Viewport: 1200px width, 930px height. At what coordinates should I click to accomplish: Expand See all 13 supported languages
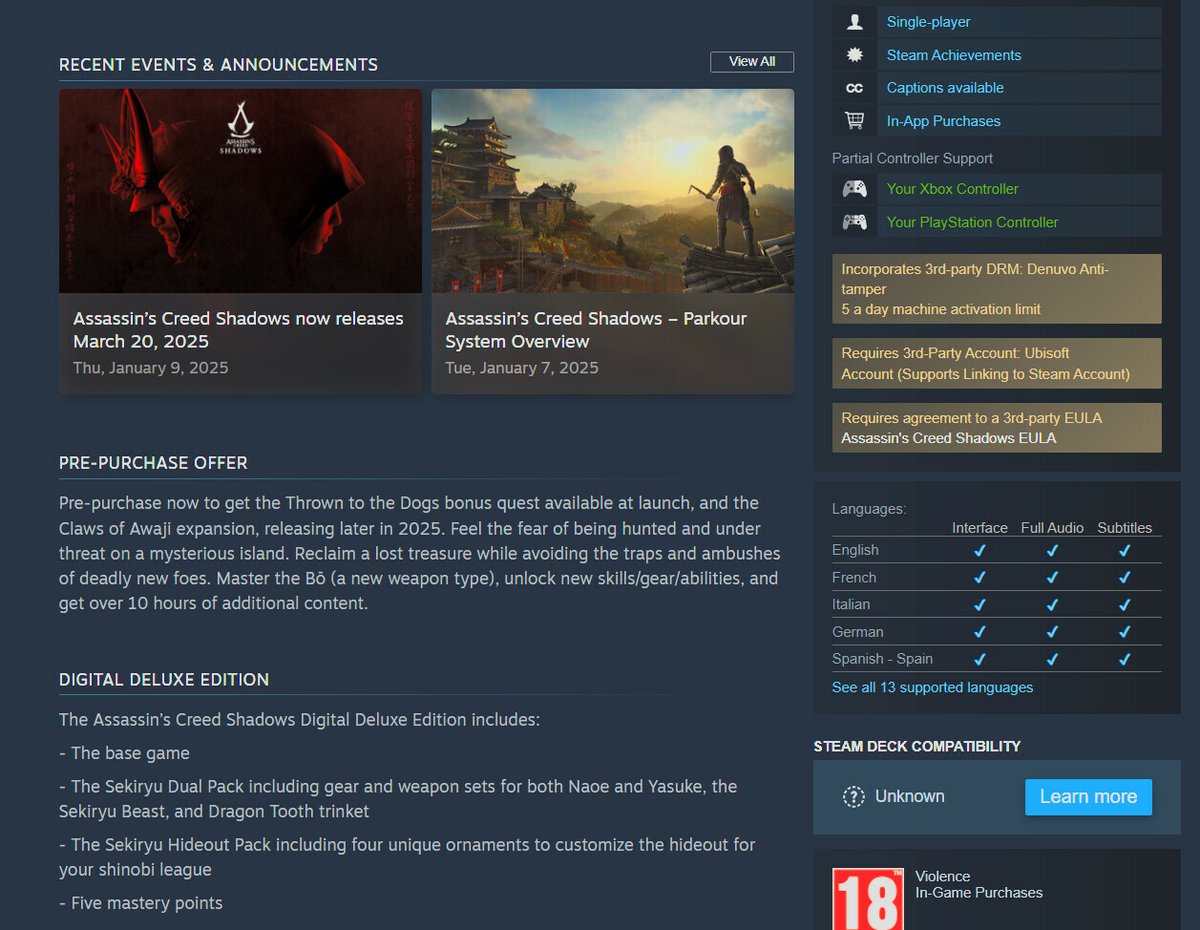932,688
